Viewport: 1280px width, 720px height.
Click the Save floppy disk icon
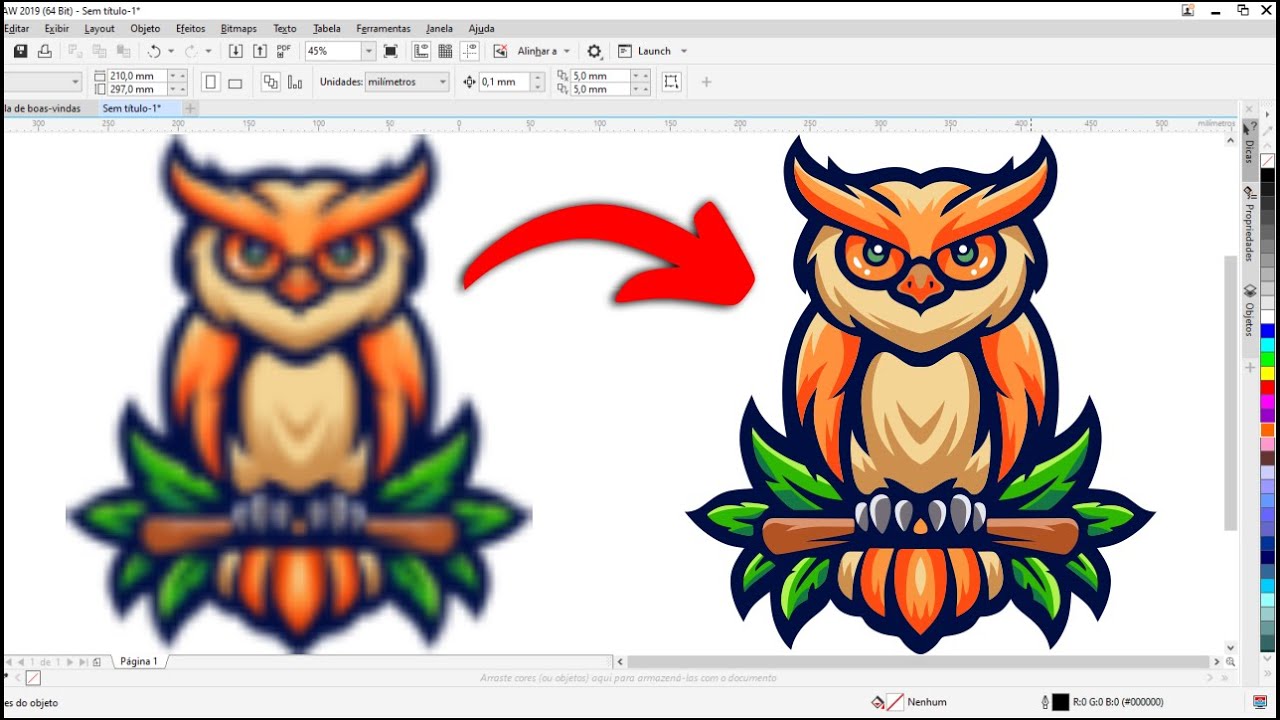20,51
